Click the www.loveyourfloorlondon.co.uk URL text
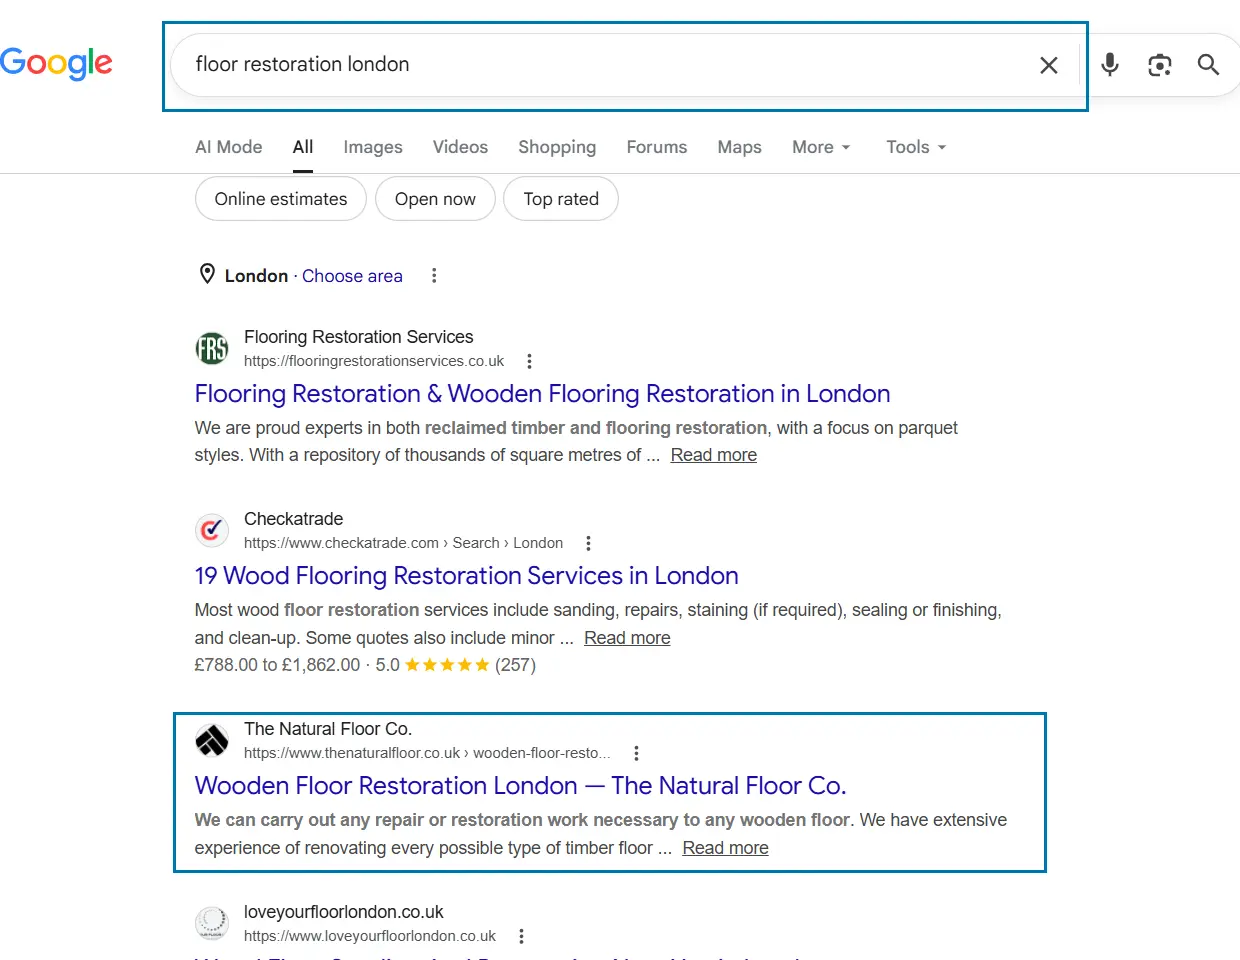Viewport: 1240px width, 960px height. click(x=370, y=936)
